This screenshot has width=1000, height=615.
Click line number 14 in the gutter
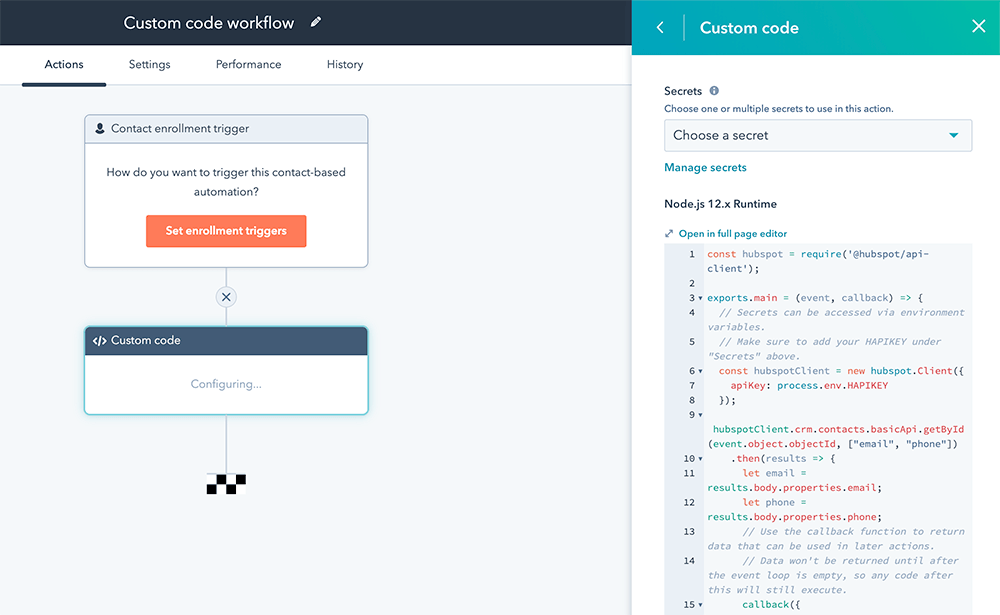[689, 561]
